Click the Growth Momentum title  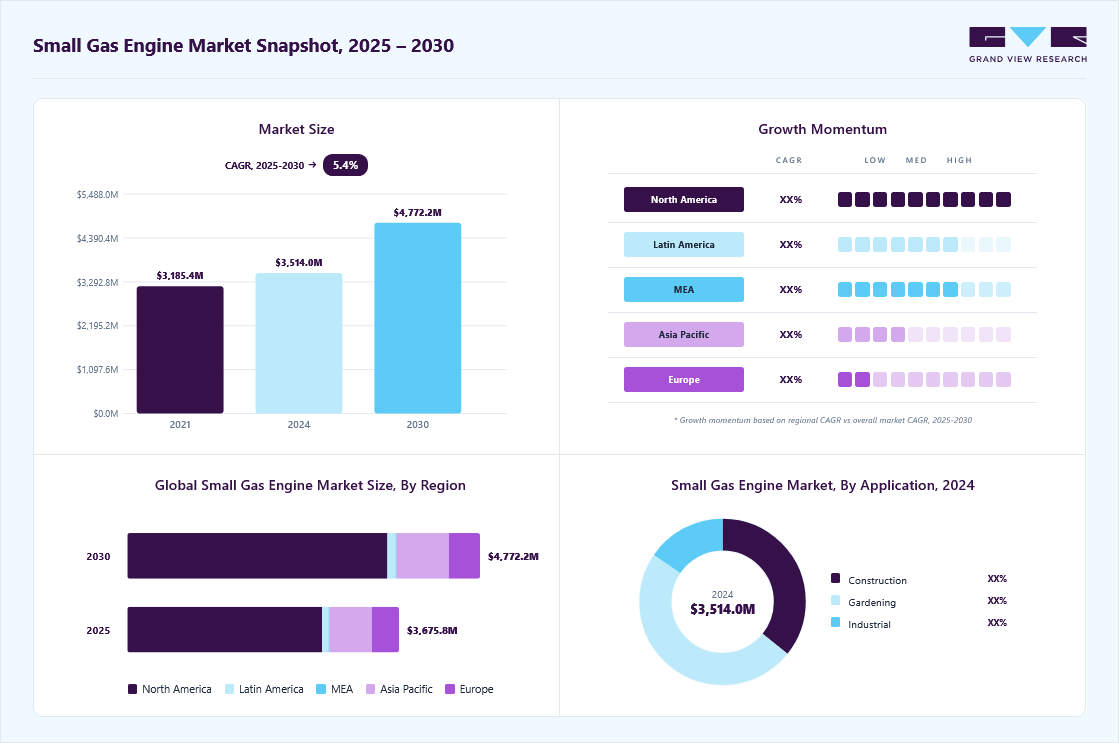pos(822,129)
